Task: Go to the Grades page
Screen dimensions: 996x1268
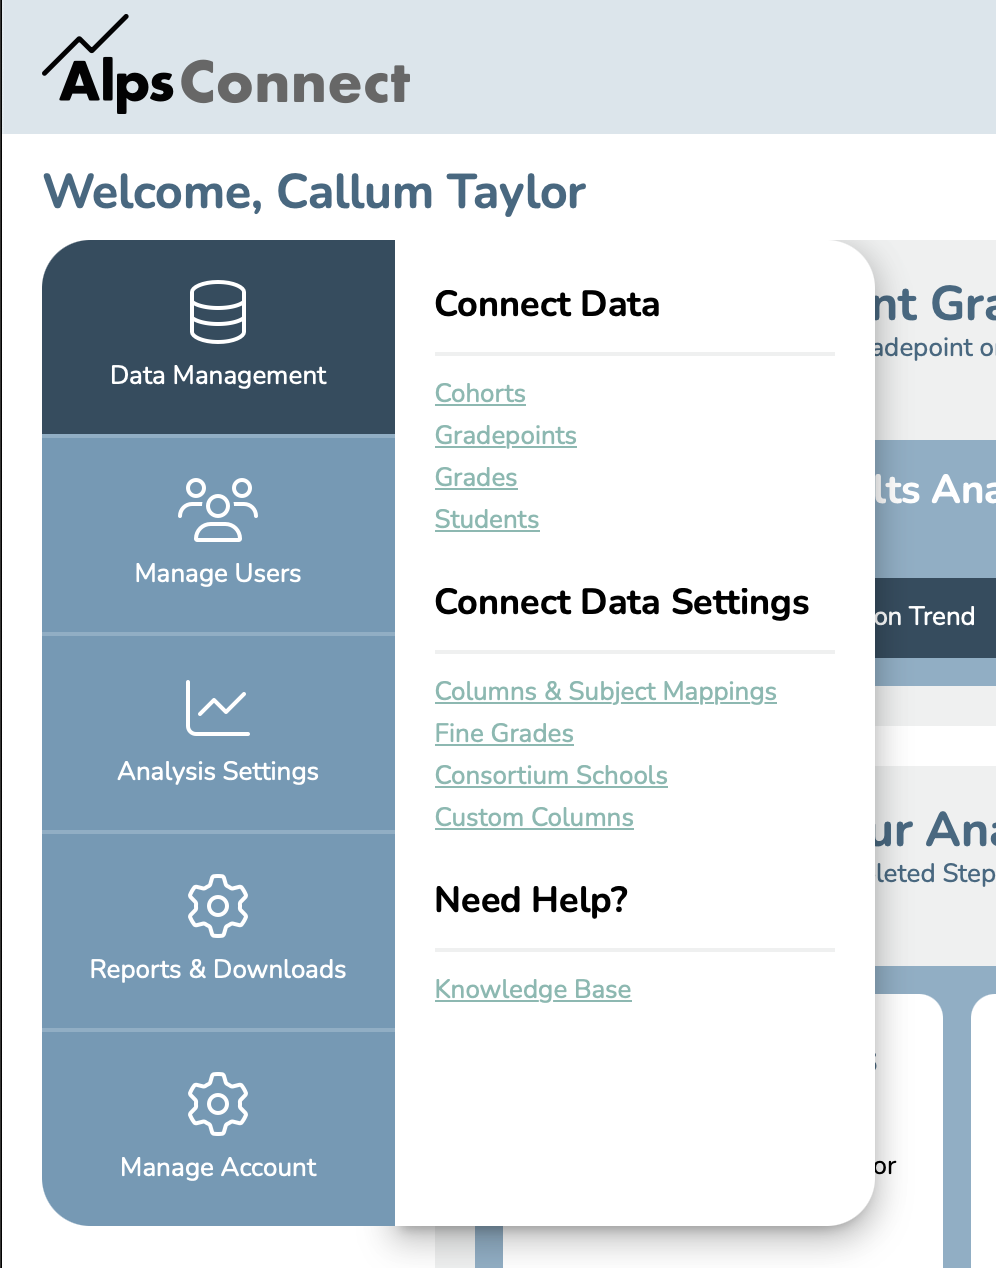Action: (x=476, y=477)
